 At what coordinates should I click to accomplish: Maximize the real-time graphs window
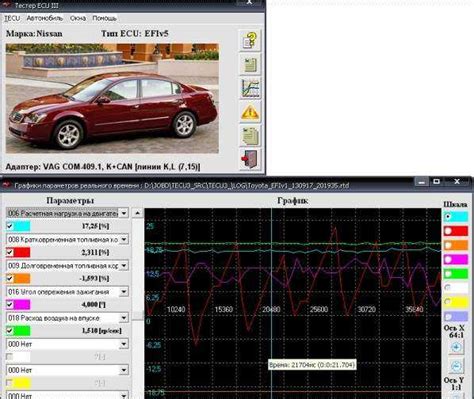click(436, 182)
